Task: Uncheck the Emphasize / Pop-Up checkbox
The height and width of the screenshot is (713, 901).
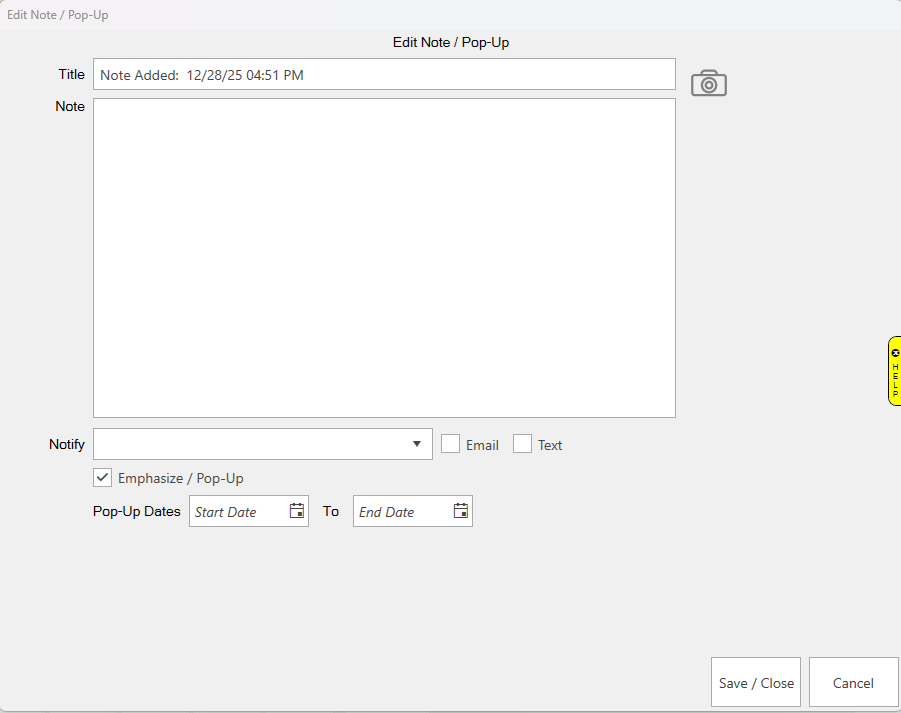Action: 102,477
